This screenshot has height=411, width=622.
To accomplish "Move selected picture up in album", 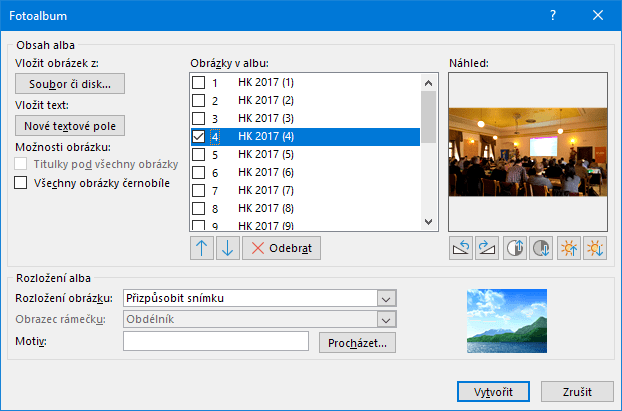I will (201, 248).
